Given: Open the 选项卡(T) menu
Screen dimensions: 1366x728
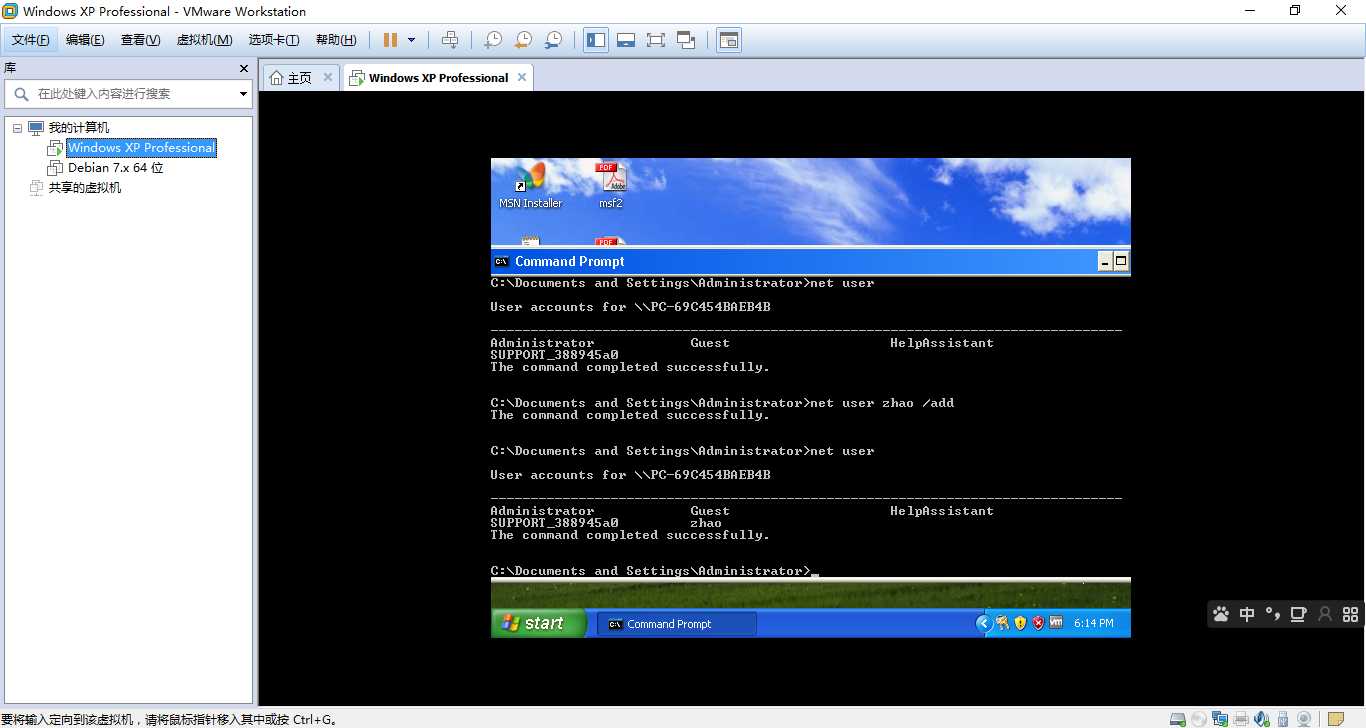Looking at the screenshot, I should (x=274, y=40).
